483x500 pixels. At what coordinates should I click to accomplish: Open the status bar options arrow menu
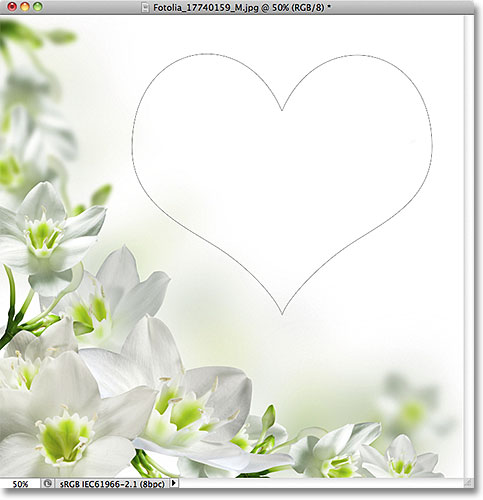(174, 483)
